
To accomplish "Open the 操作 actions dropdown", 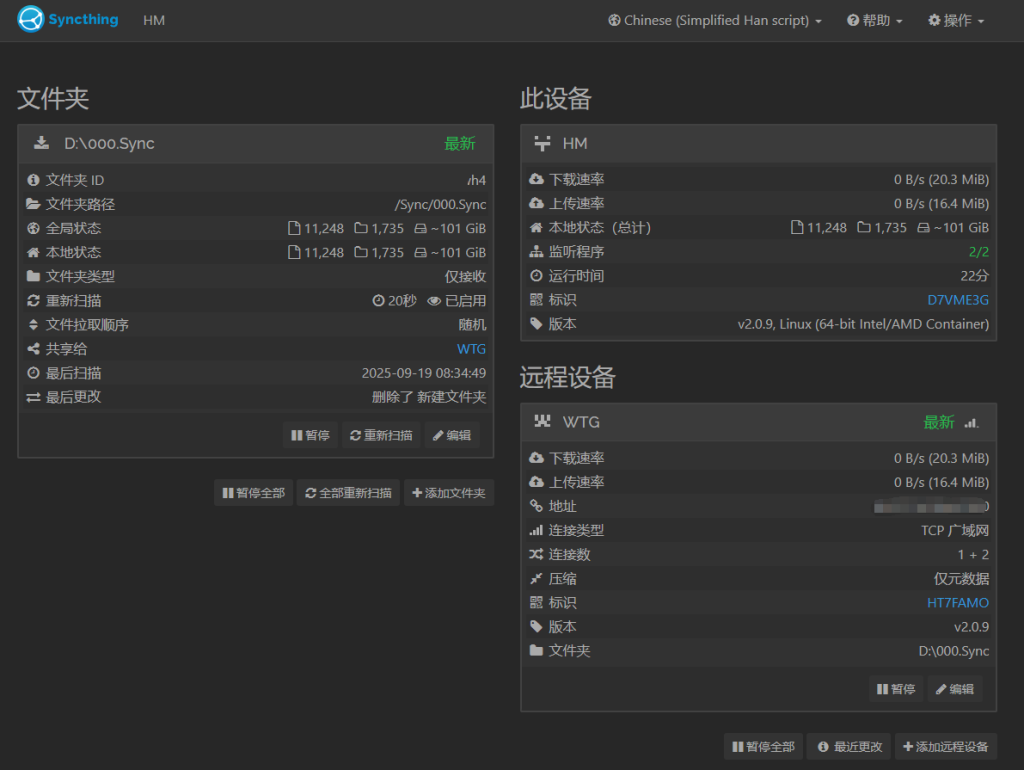I will 956,20.
